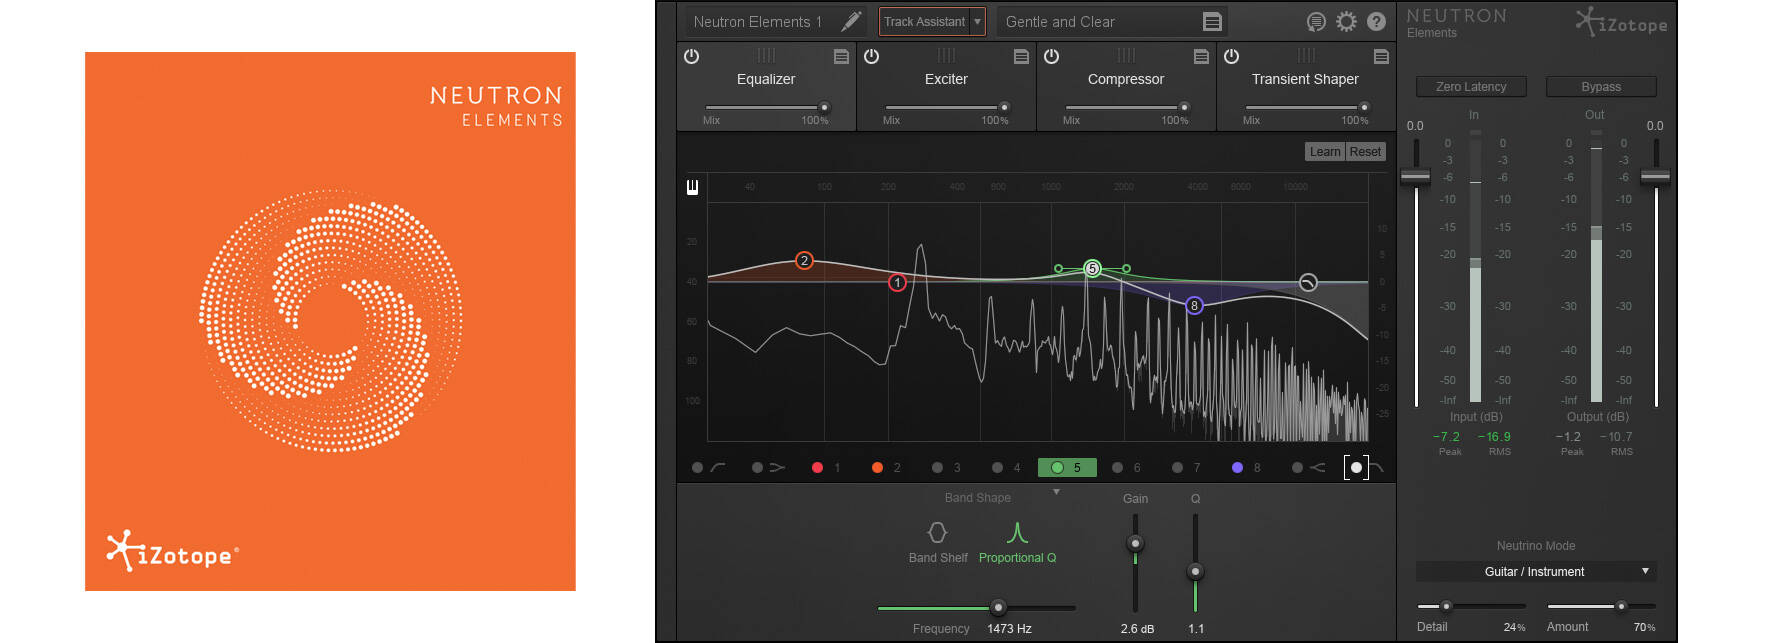
Task: Open the Equalizer module preset list icon
Action: (x=842, y=57)
